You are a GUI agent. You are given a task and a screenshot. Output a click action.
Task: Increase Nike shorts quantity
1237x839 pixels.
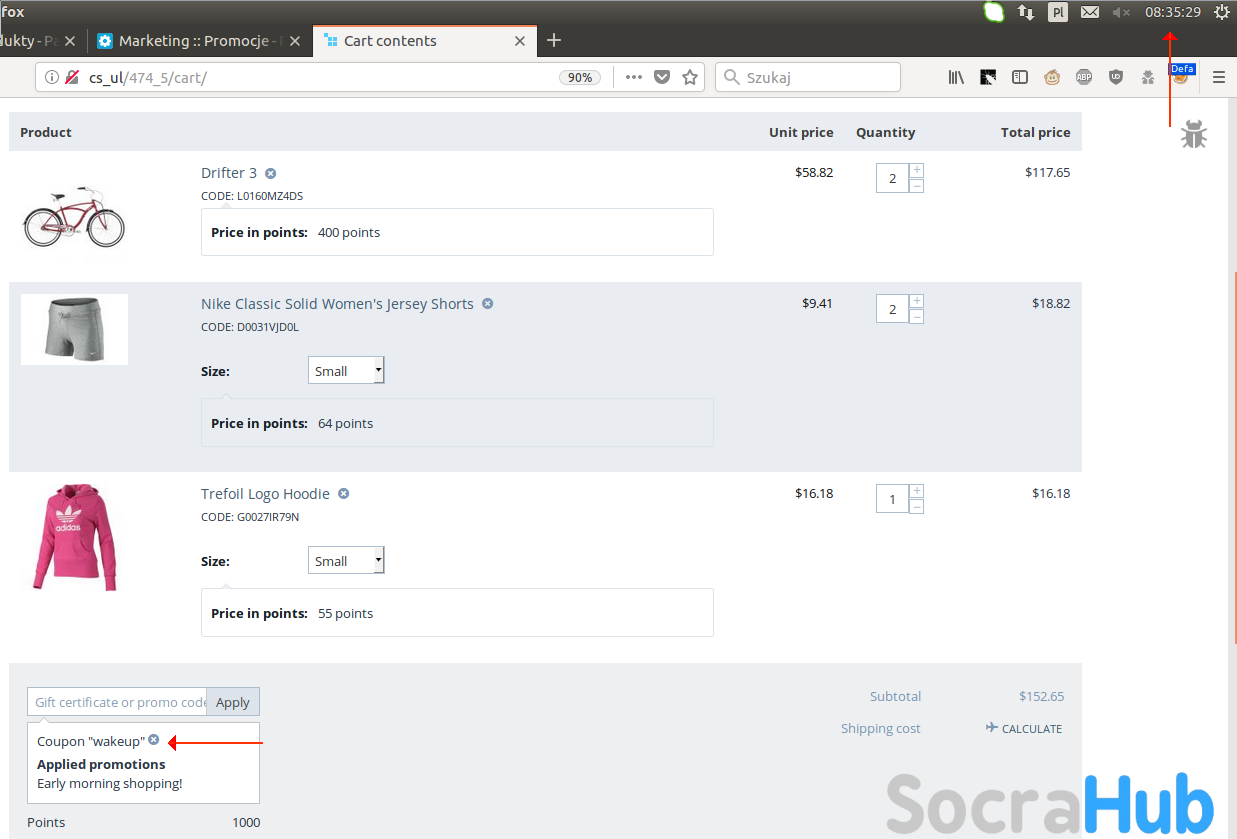point(917,301)
